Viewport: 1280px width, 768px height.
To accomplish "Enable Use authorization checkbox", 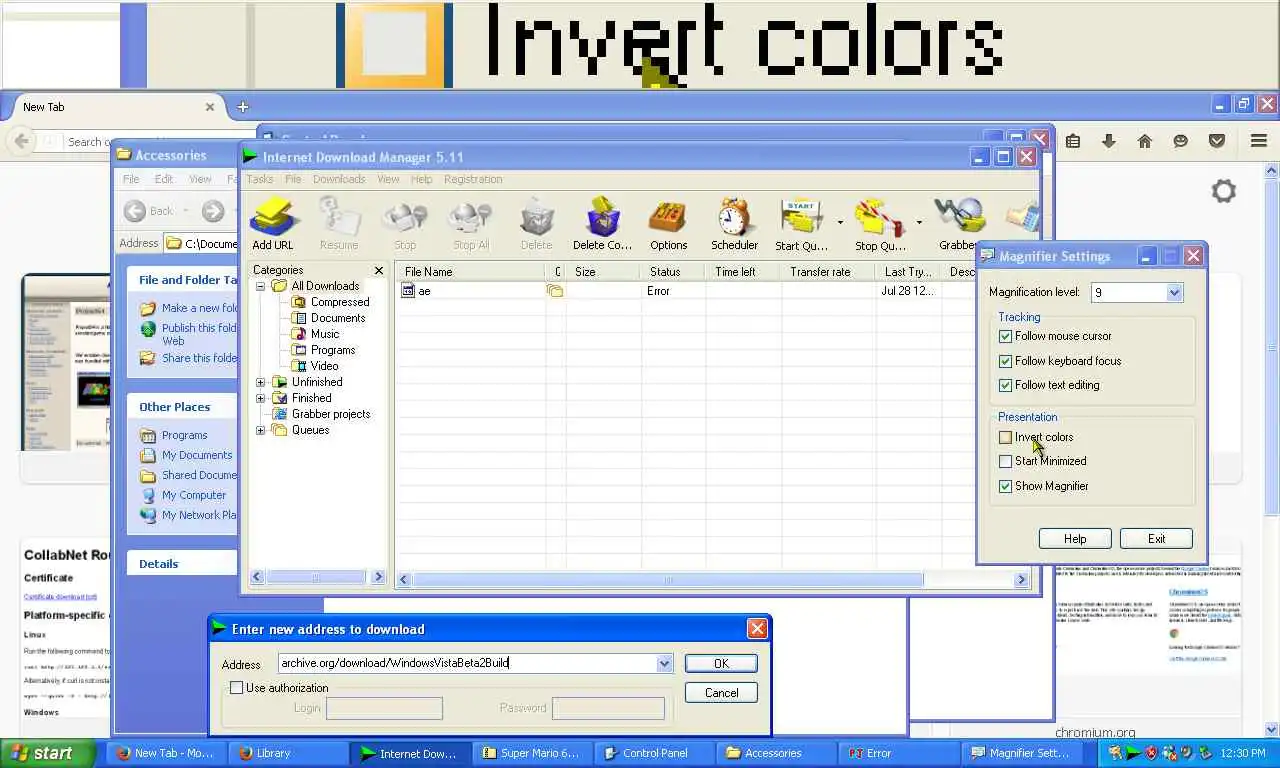I will pyautogui.click(x=236, y=688).
